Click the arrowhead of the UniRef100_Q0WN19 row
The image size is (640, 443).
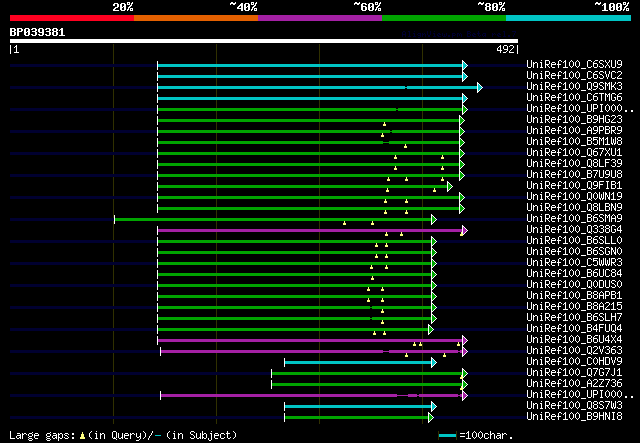coord(462,198)
